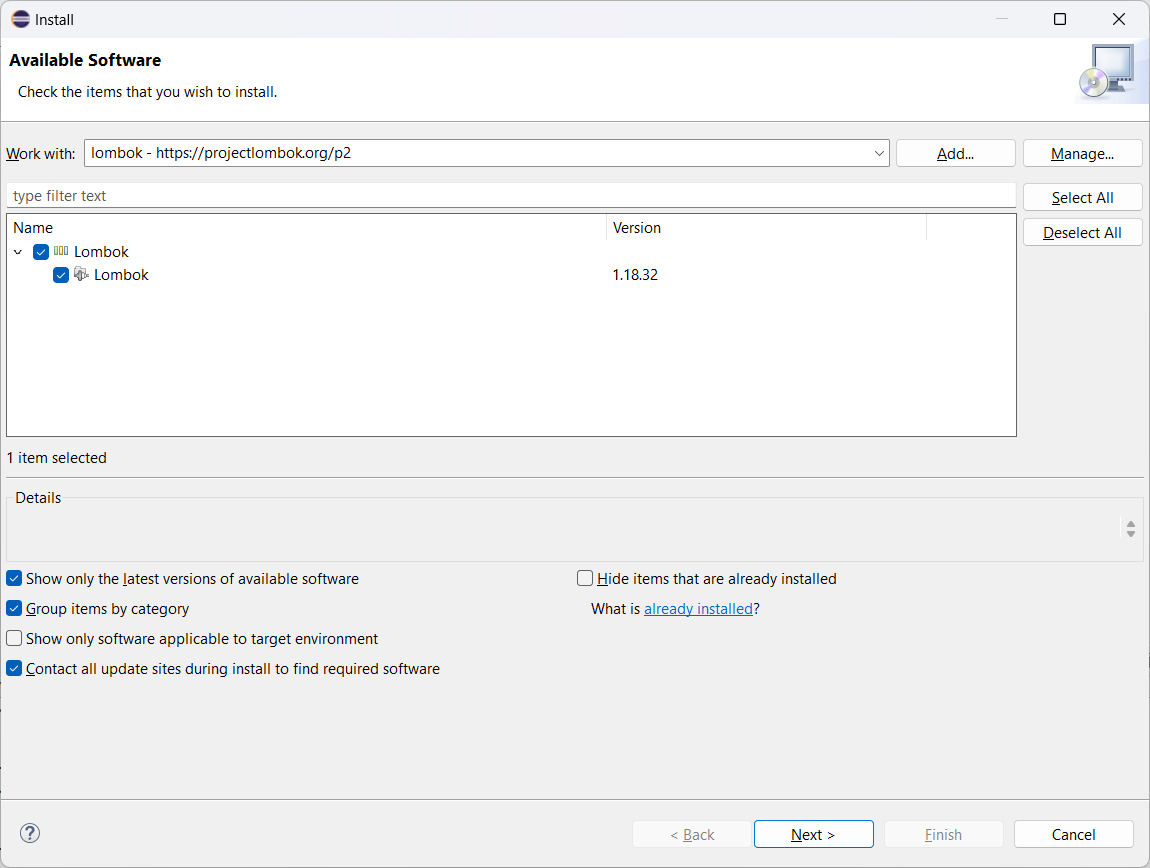Screen dimensions: 1150x868
Task: Sort list by the Version column header
Action: tap(765, 228)
